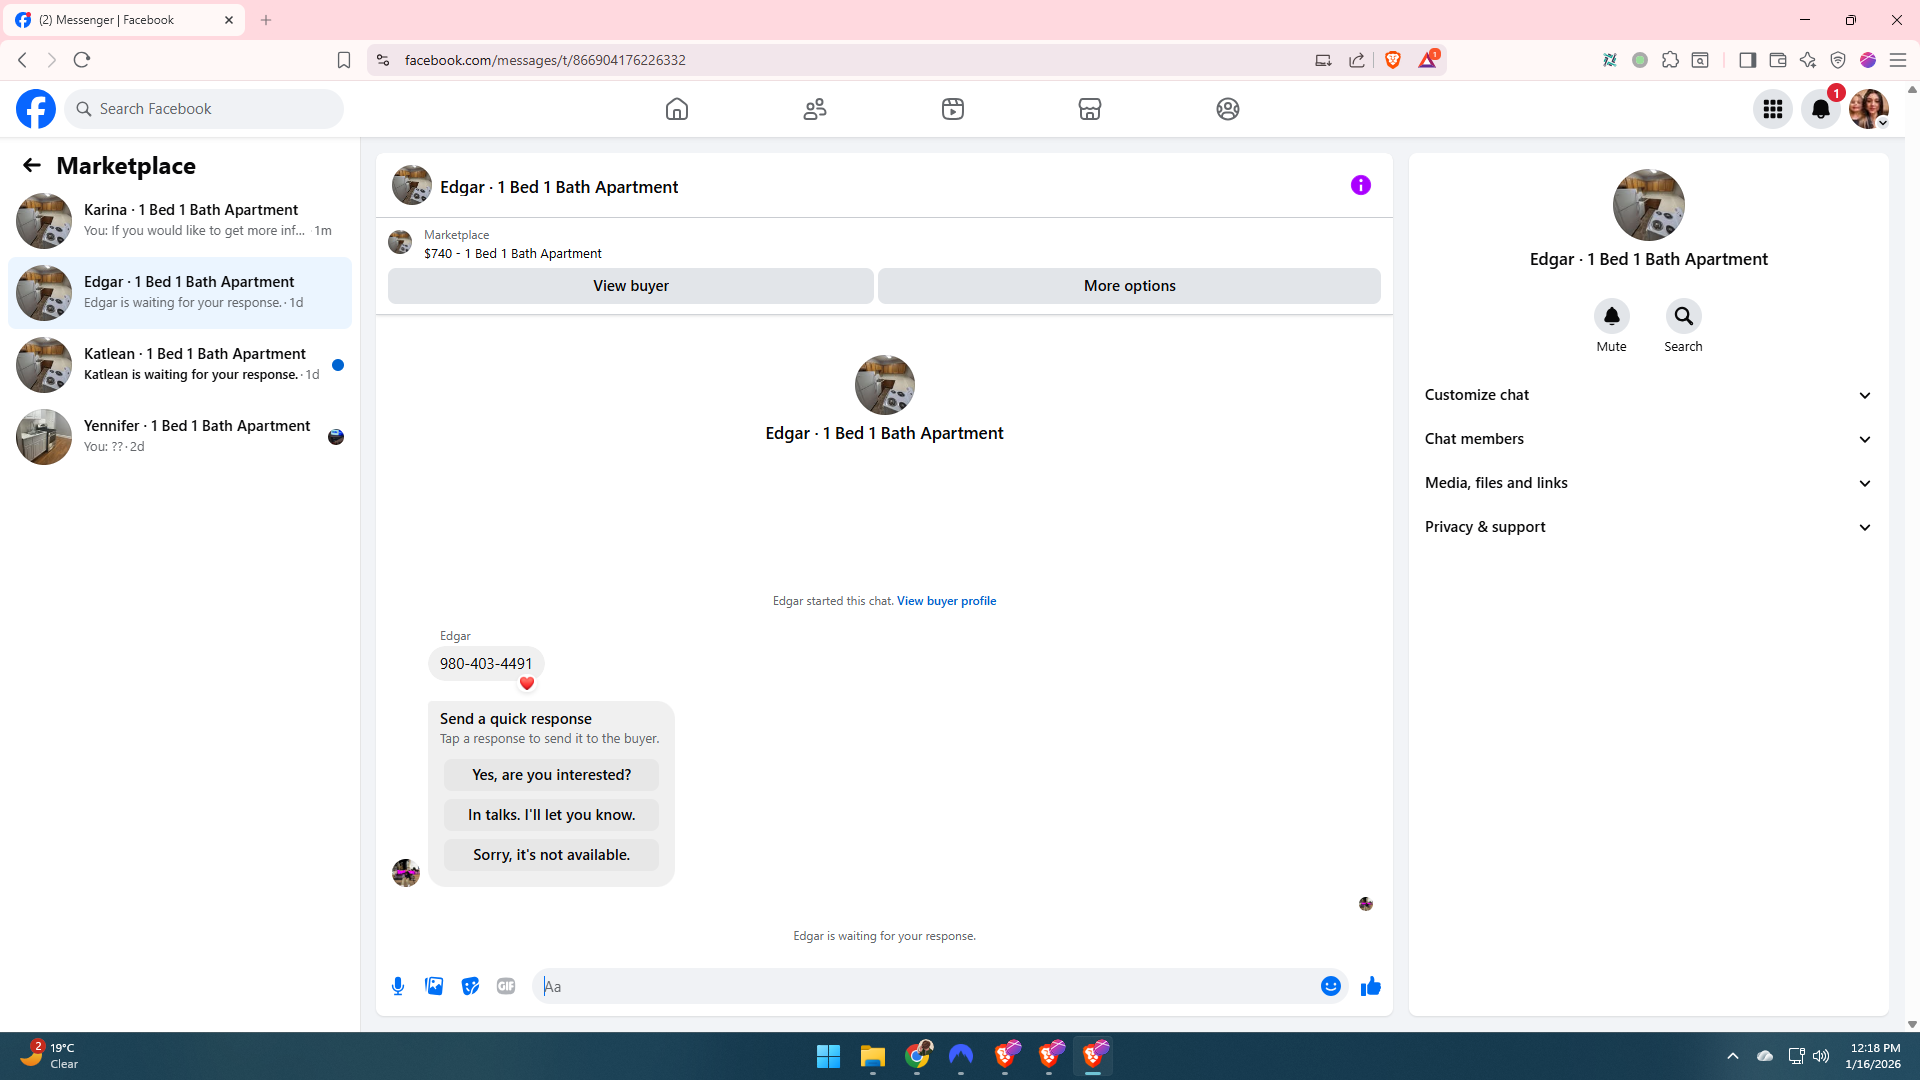Click the View buyer button
Viewport: 1920px width, 1080px height.
pyautogui.click(x=630, y=286)
